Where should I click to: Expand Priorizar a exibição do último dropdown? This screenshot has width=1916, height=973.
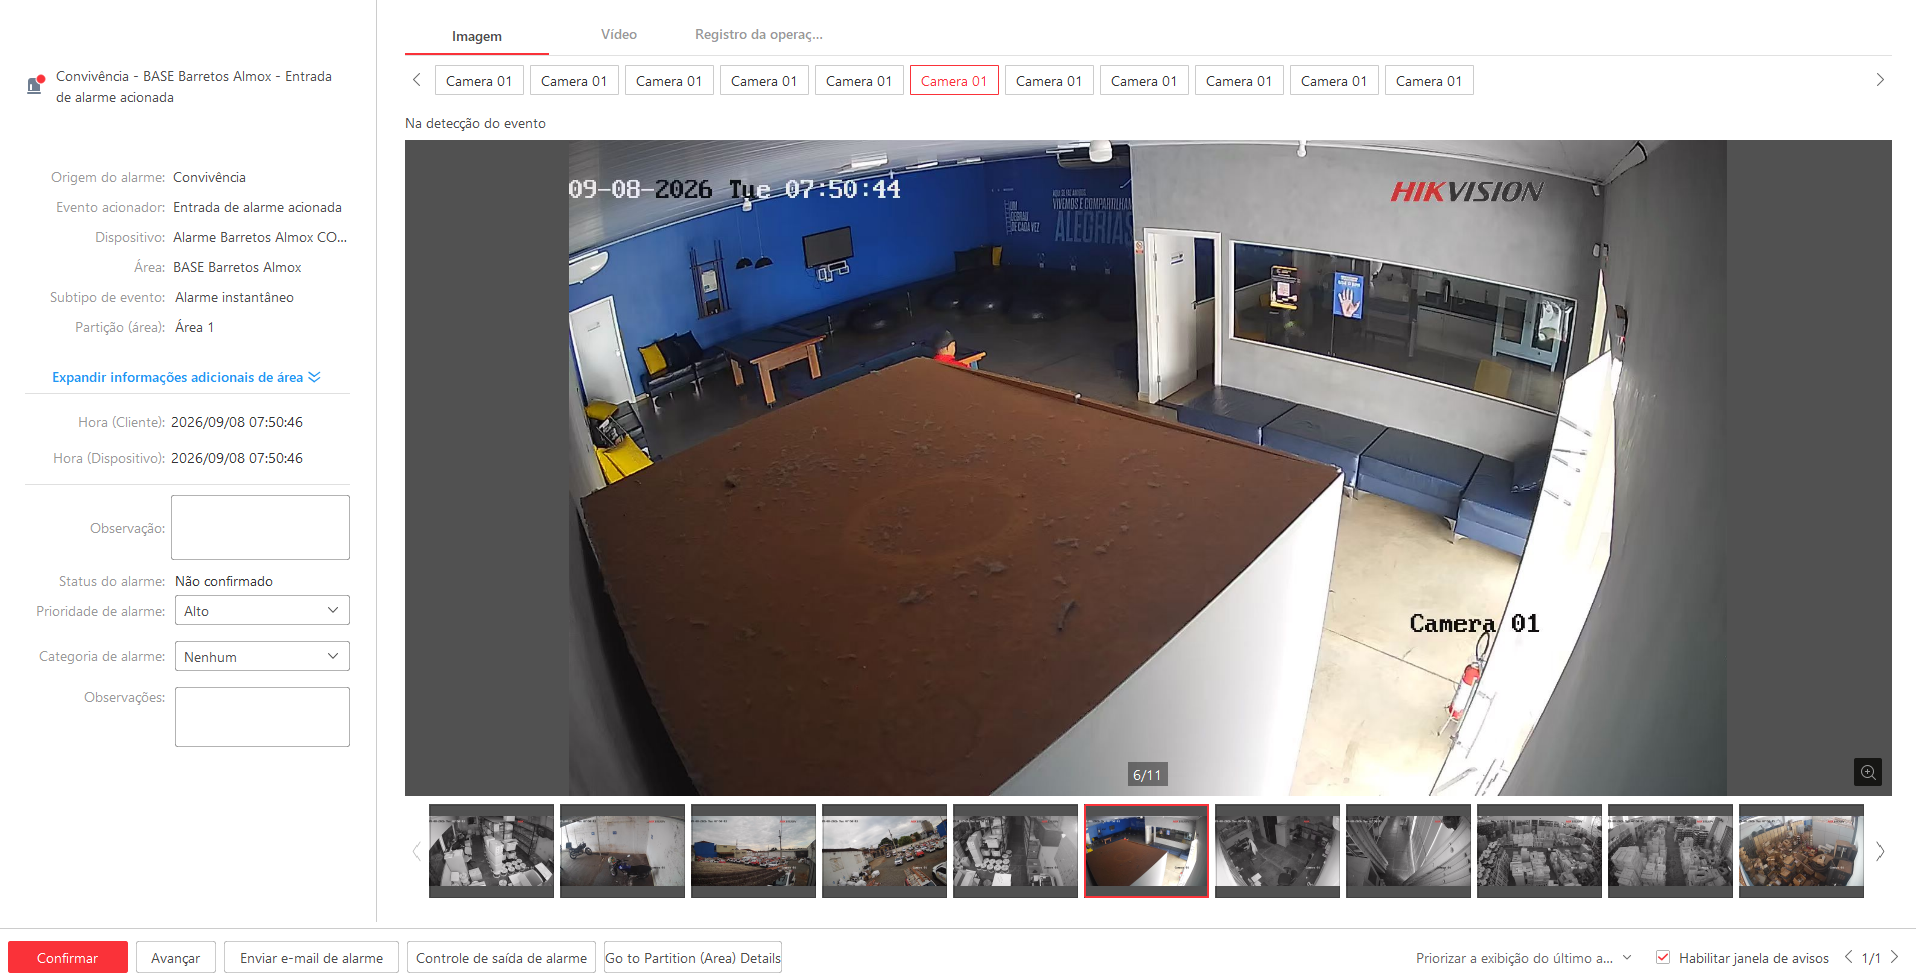1524,958
